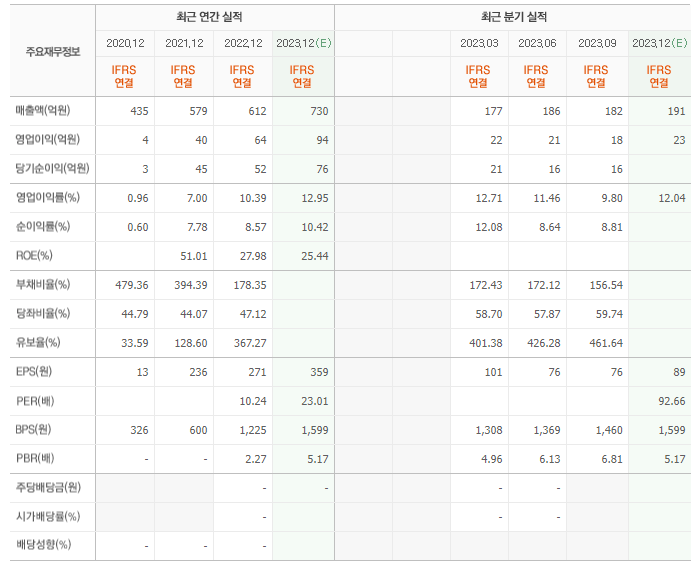
Task: Click the ROE value 51.01
Action: pos(194,256)
